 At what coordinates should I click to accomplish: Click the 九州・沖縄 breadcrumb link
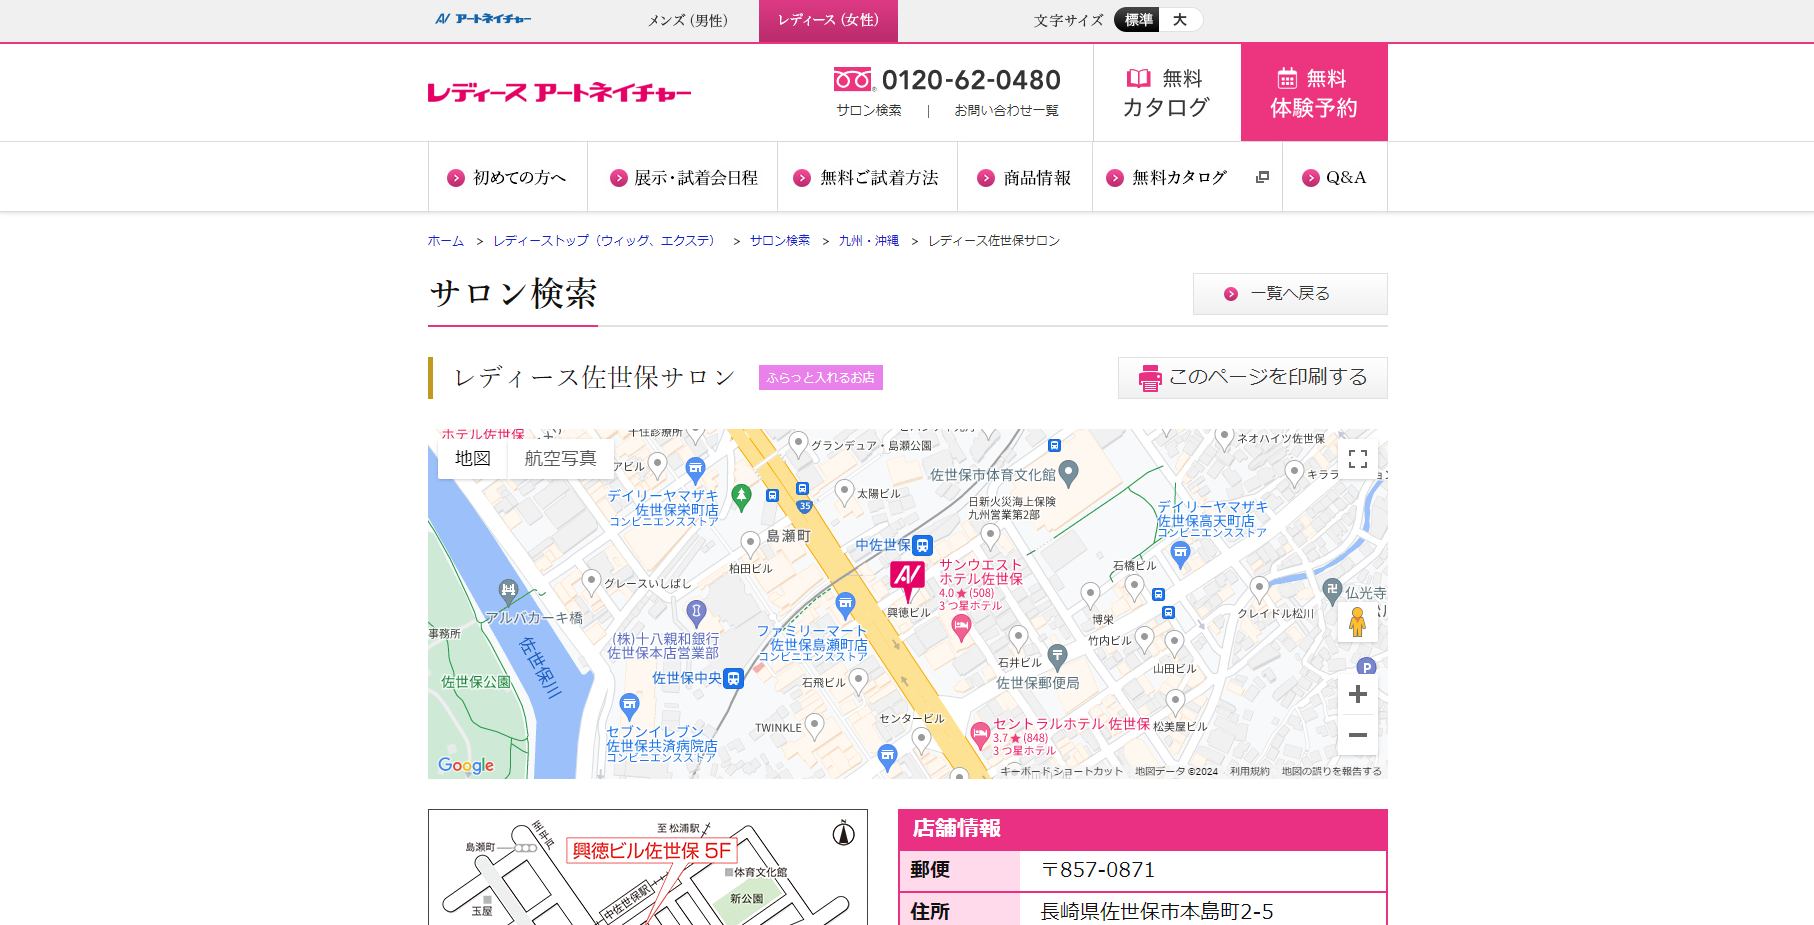(x=869, y=241)
